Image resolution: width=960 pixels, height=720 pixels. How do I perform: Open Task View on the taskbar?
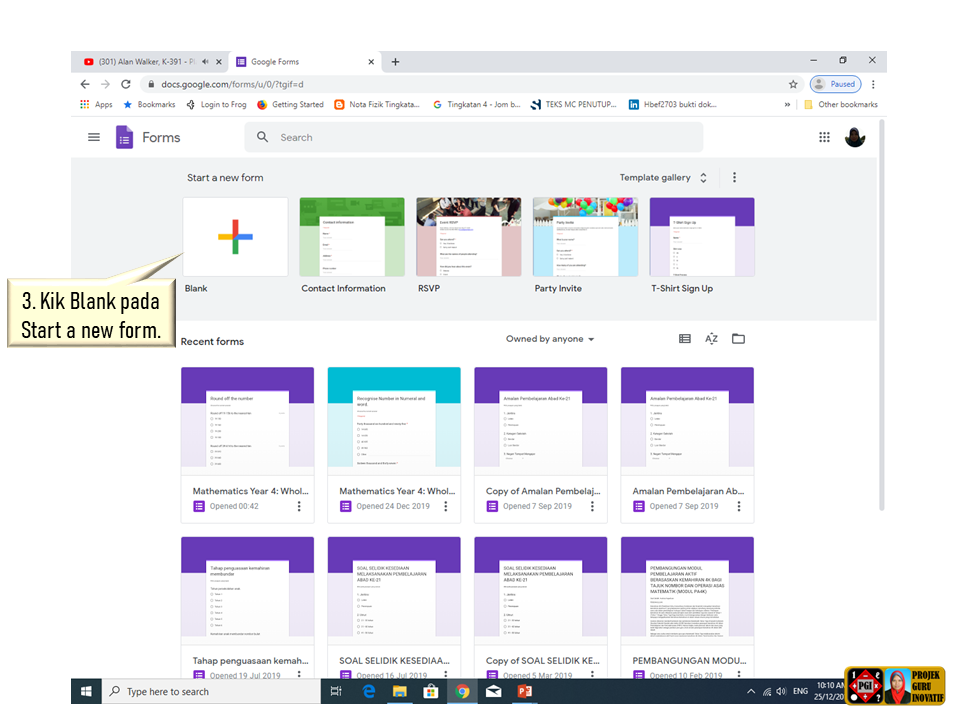coord(336,691)
